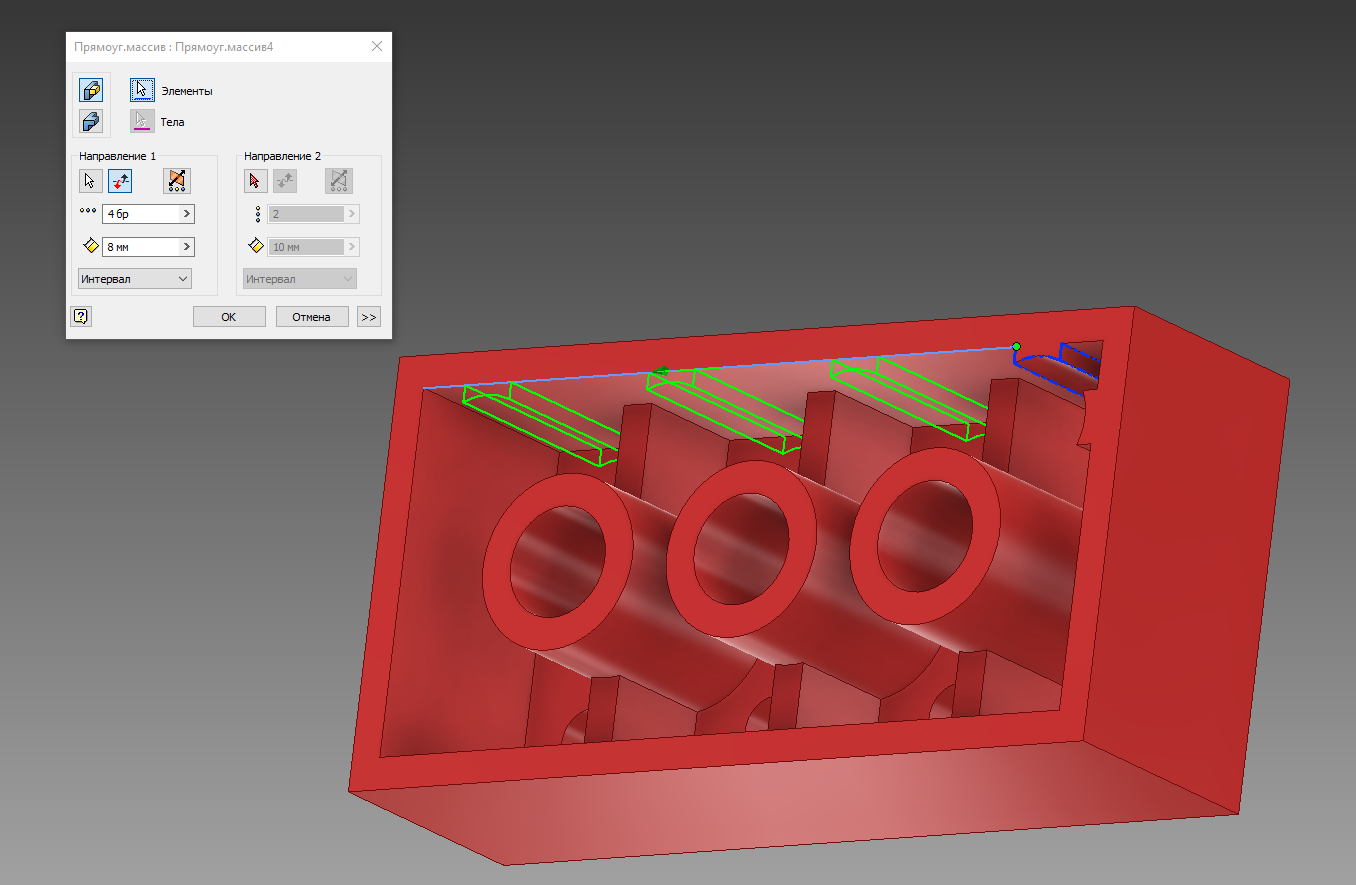Confirm the pattern with OK
The width and height of the screenshot is (1356, 885).
229,317
